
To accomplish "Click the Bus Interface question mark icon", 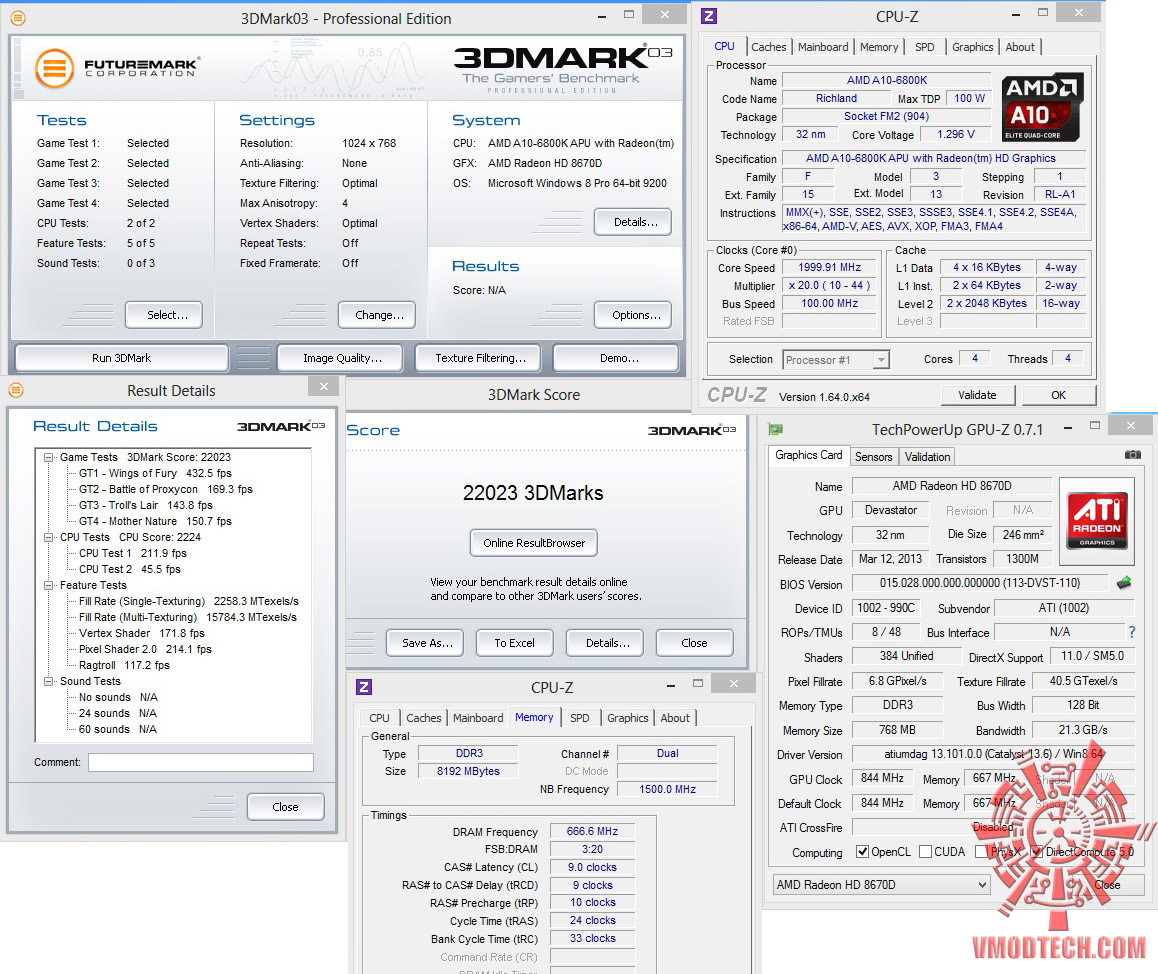I will pyautogui.click(x=1131, y=632).
